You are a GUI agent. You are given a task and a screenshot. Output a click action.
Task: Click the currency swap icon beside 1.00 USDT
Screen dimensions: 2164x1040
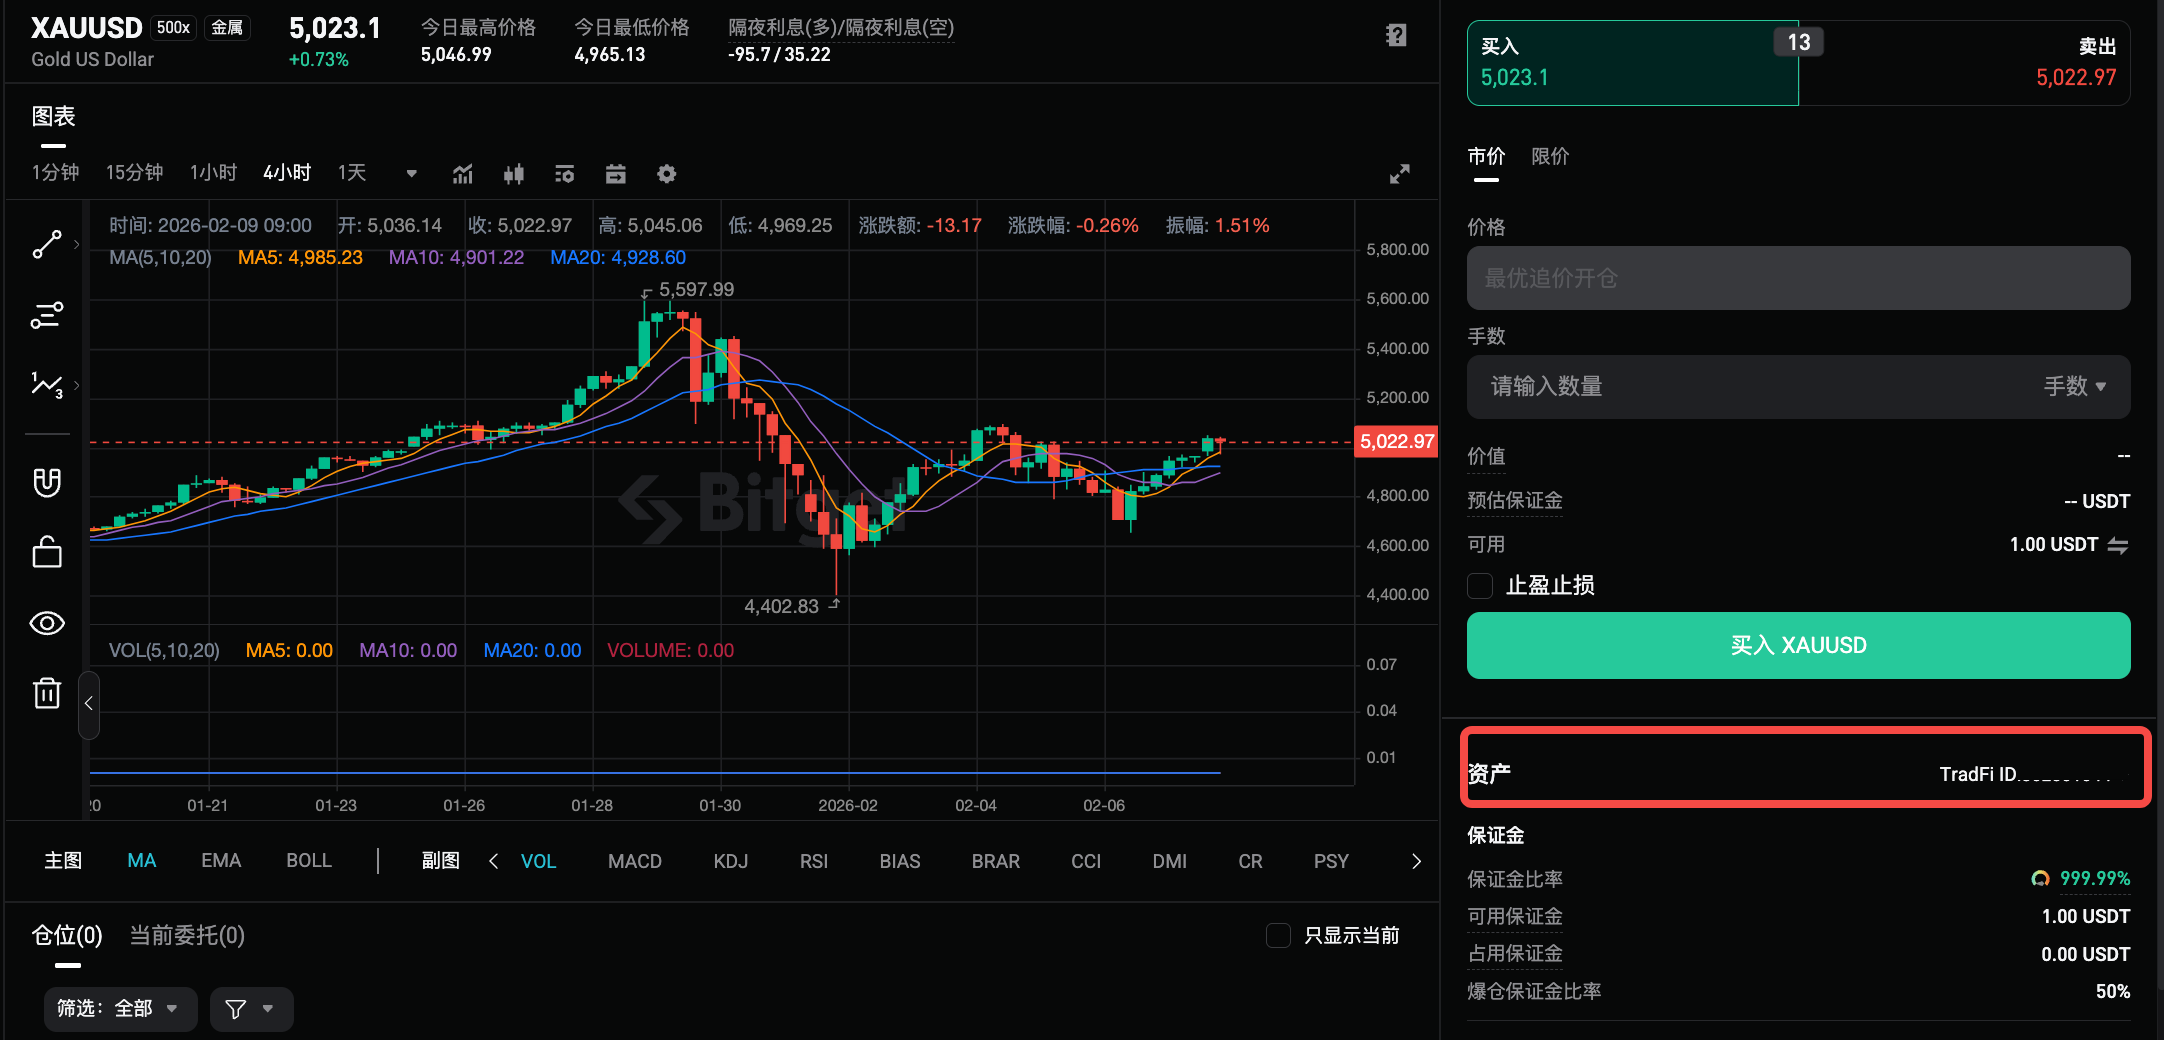tap(2120, 544)
